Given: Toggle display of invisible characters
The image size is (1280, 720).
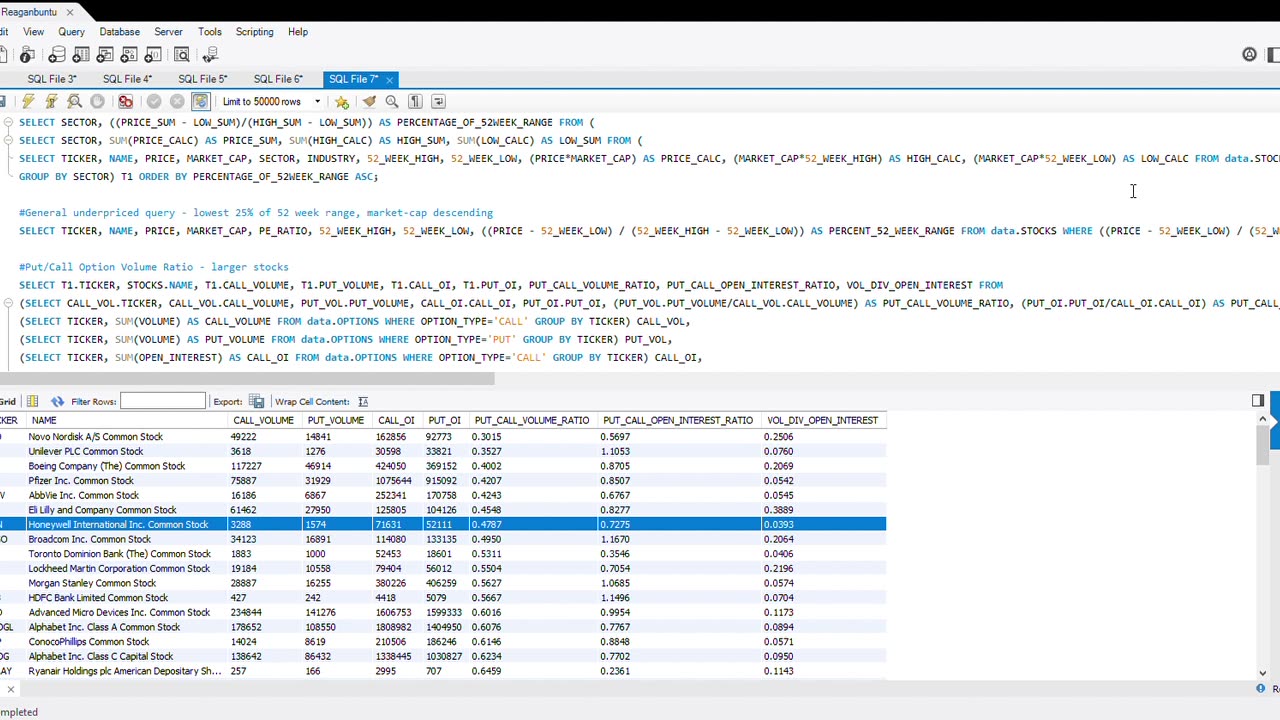Looking at the screenshot, I should 415,101.
